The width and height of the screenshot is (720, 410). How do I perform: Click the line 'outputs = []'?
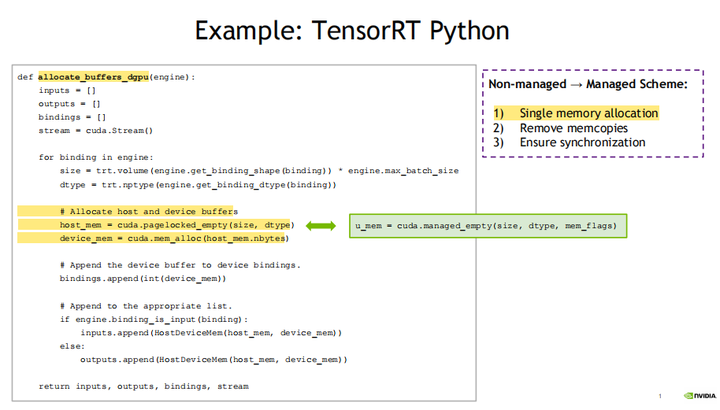coord(69,104)
